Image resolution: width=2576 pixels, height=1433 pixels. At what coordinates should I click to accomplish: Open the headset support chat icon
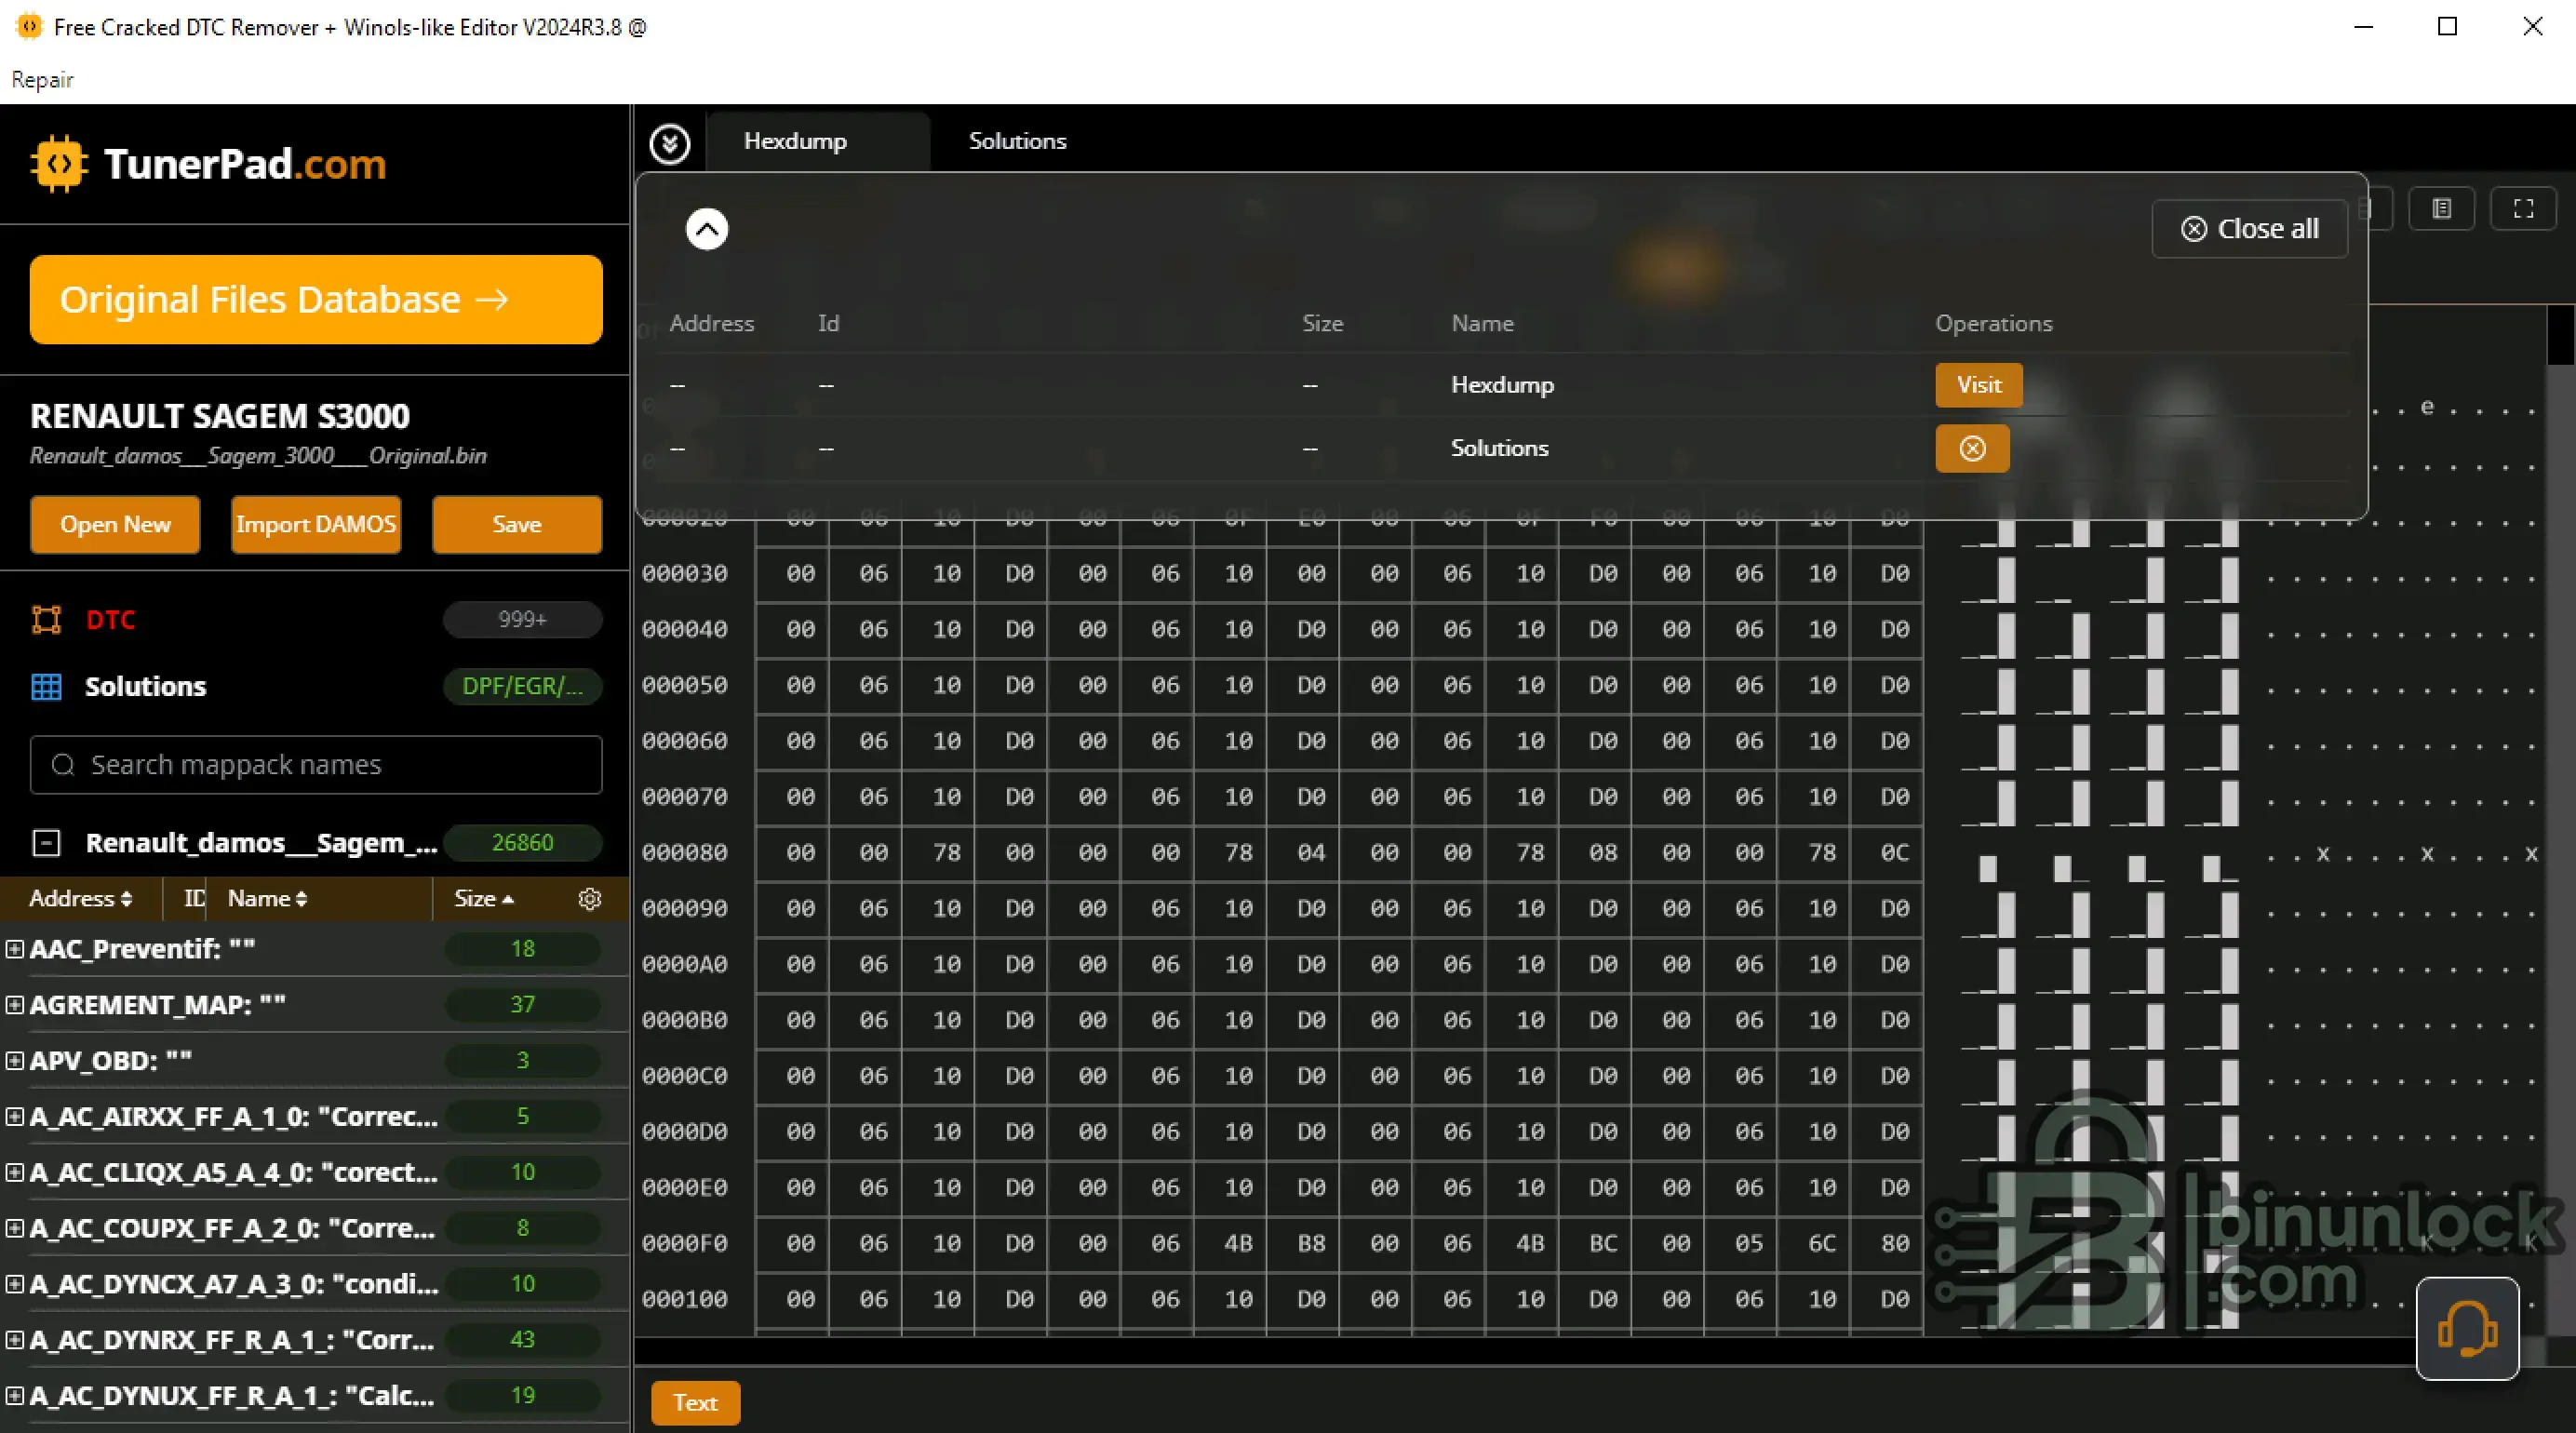click(x=2467, y=1328)
